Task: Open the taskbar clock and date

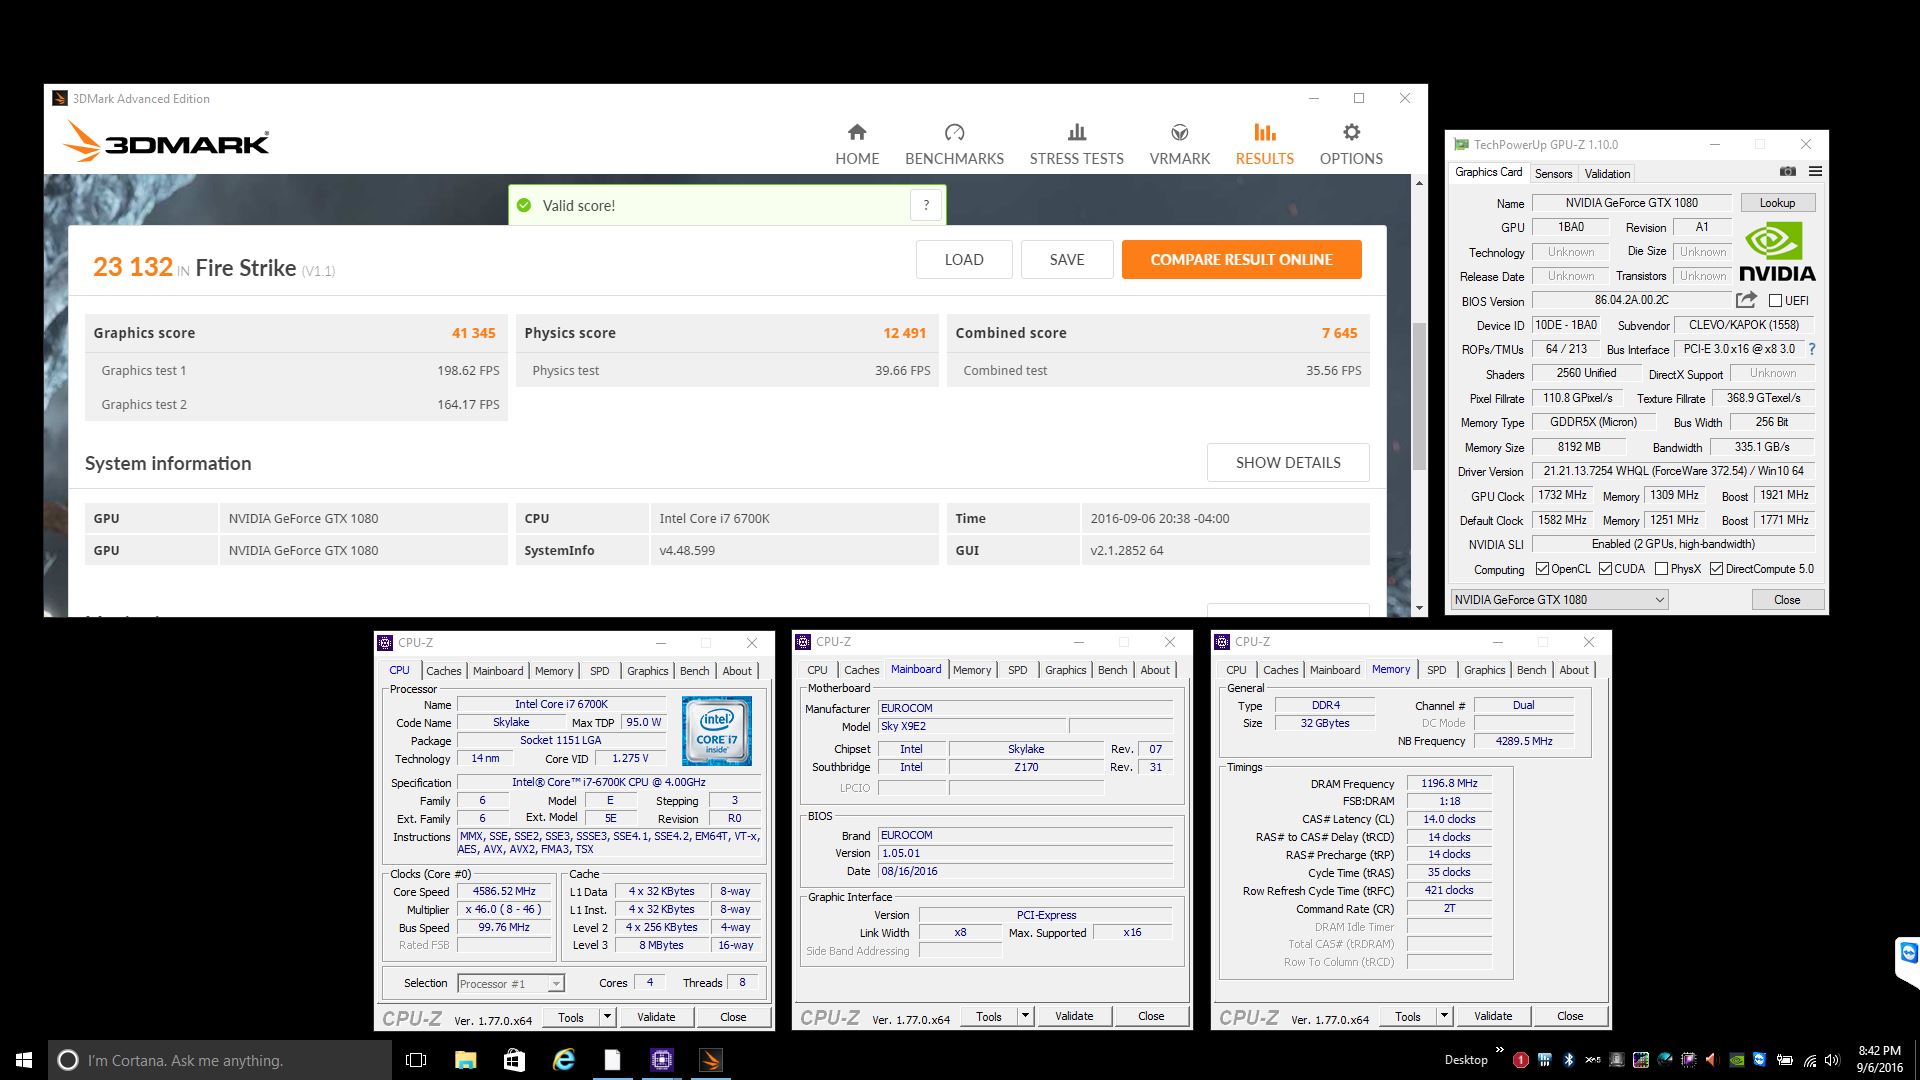Action: pyautogui.click(x=1880, y=1060)
